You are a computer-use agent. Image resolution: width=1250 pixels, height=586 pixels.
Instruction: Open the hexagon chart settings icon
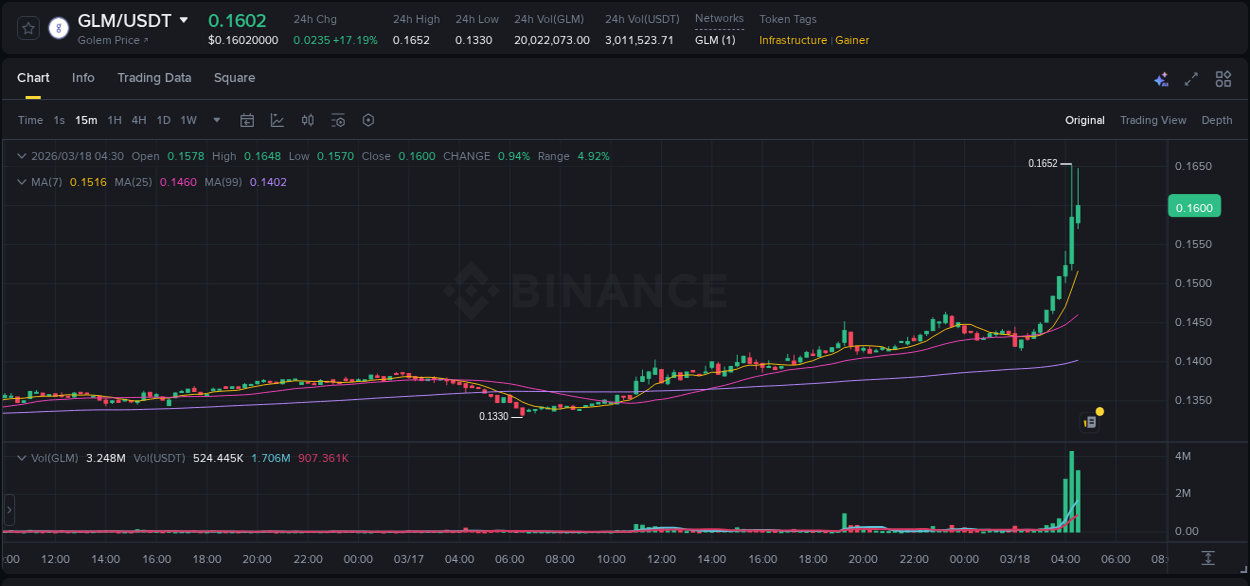click(x=368, y=120)
